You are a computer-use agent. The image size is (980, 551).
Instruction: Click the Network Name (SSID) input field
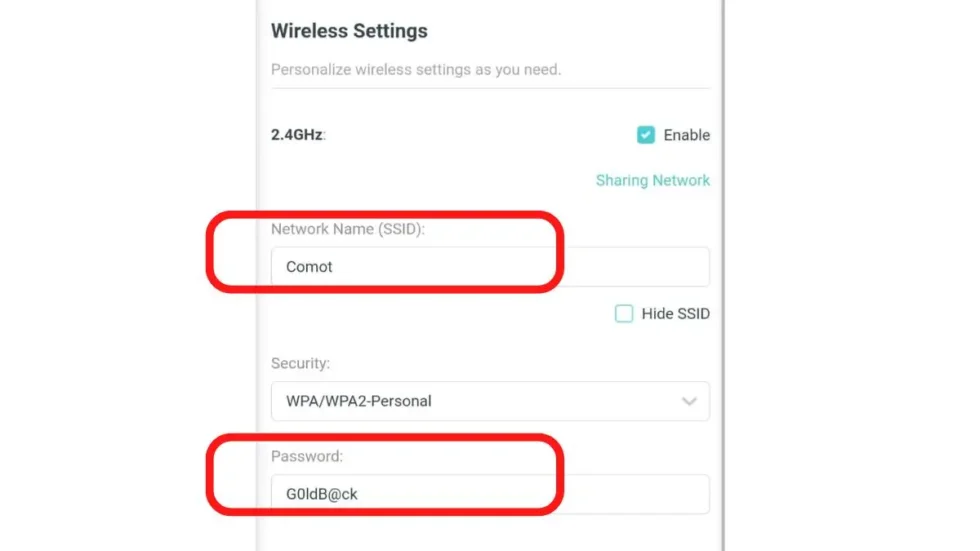click(x=490, y=267)
